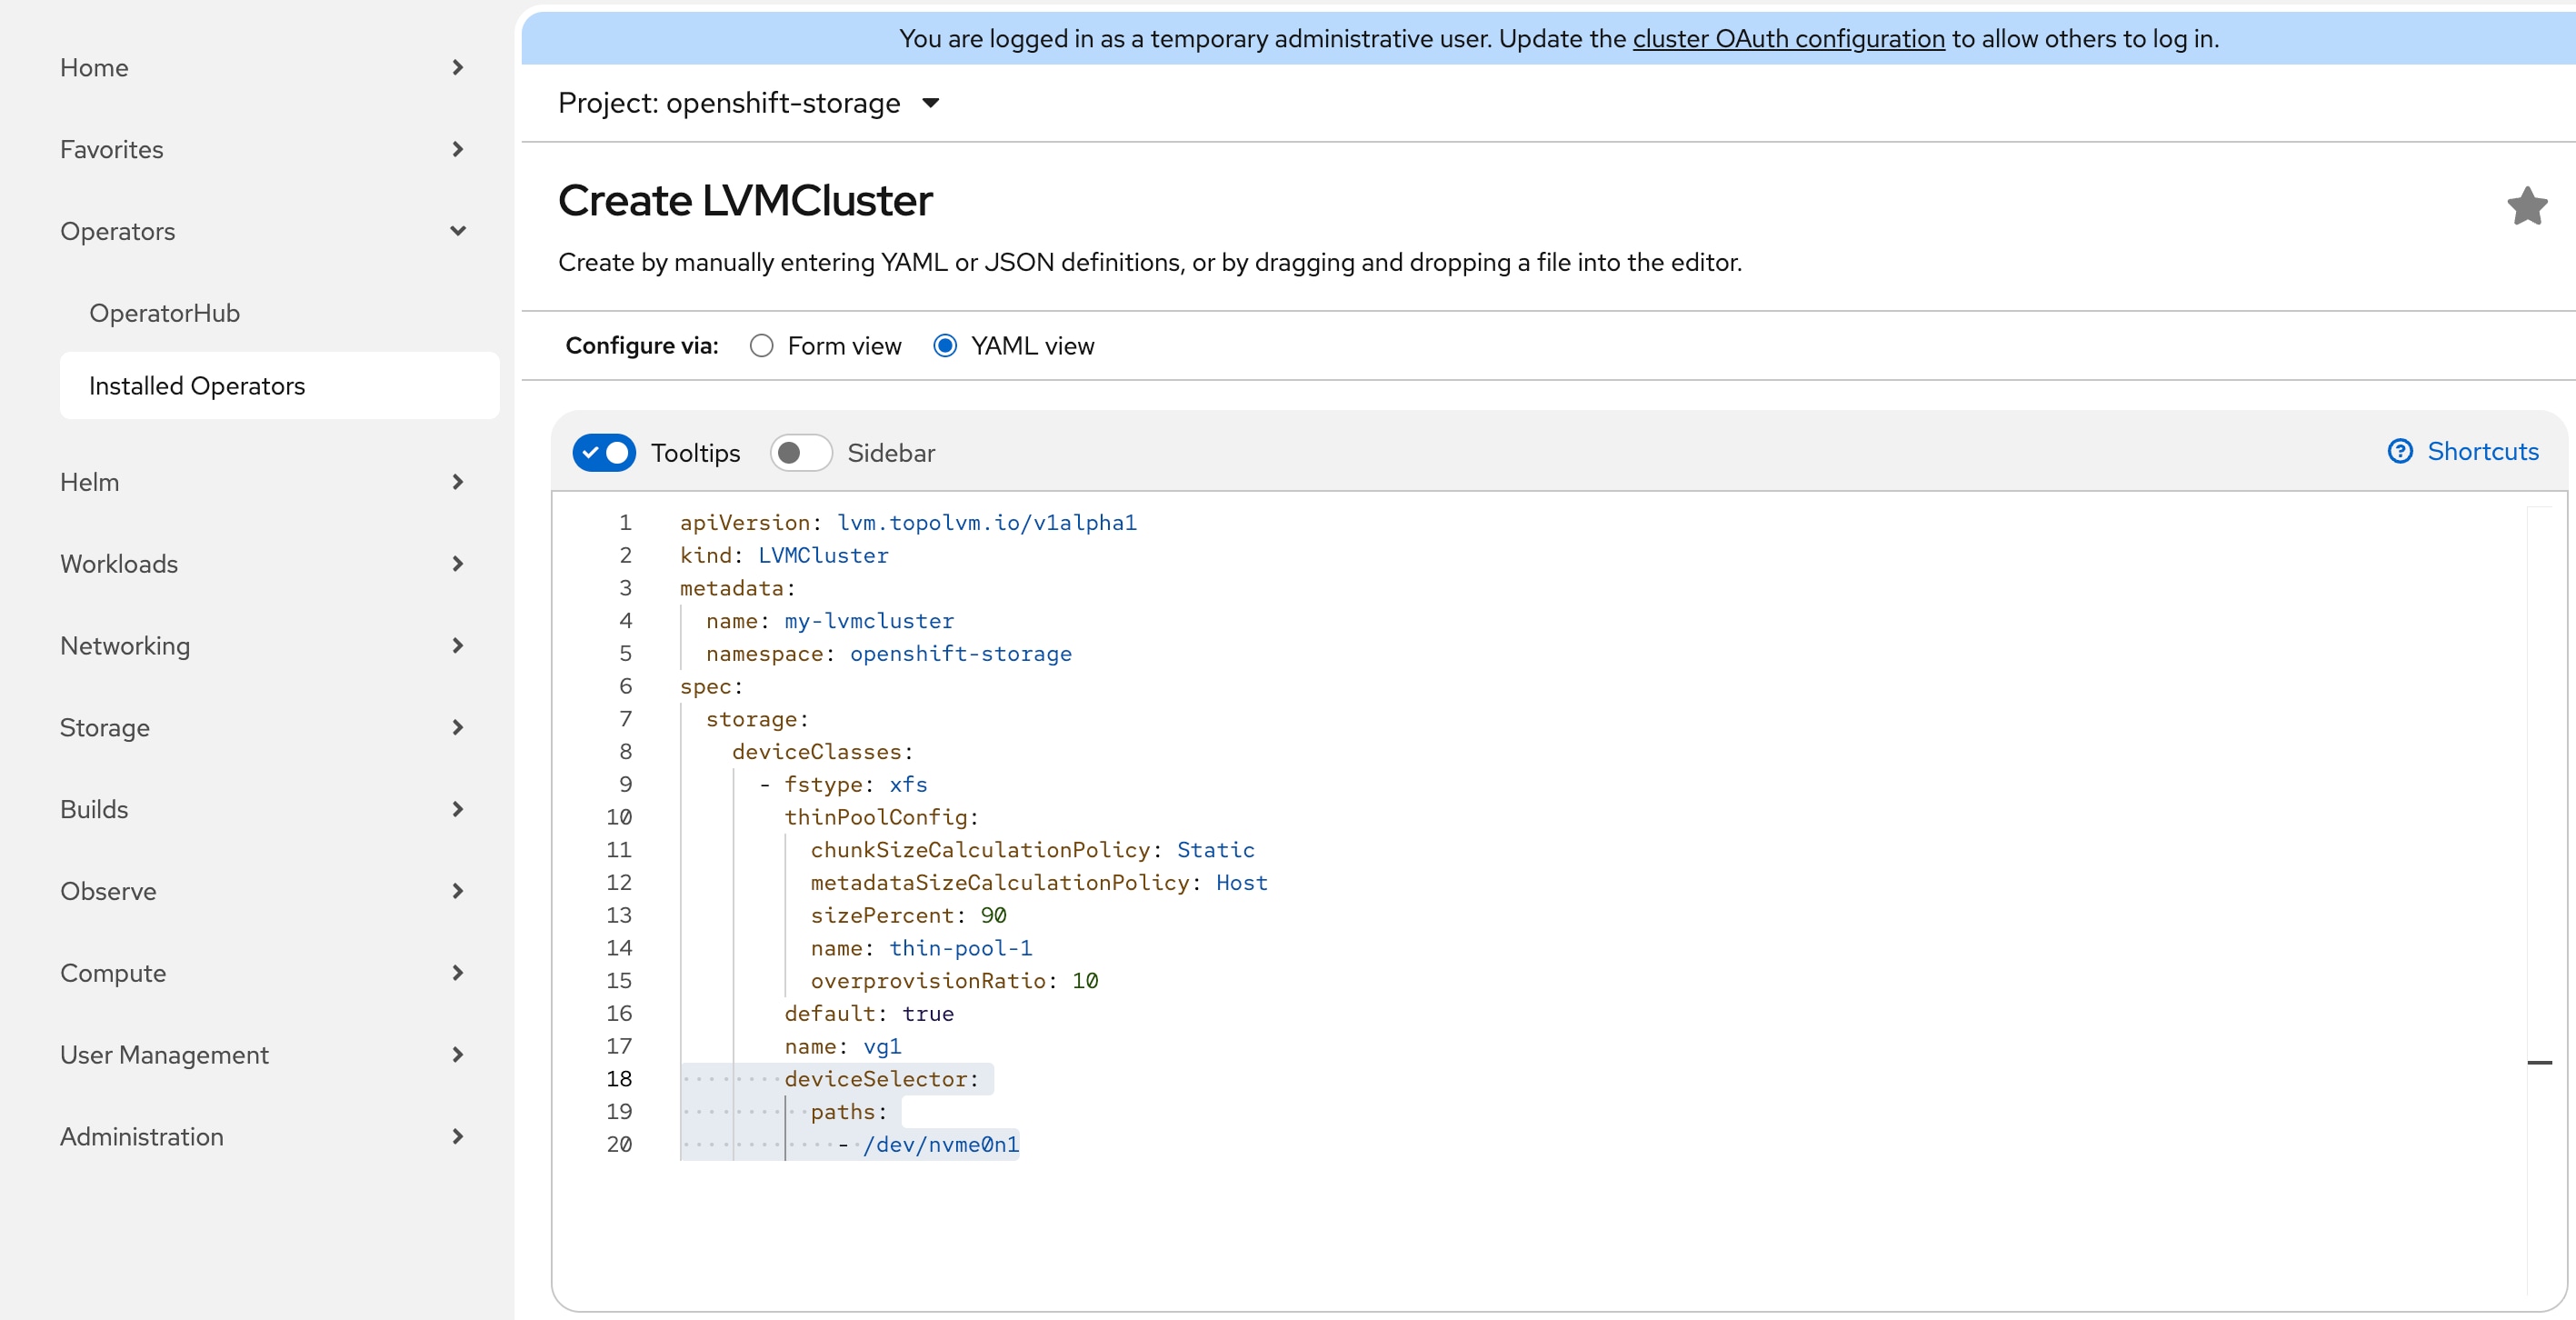Click the sizePercent 90 value
2576x1320 pixels.
993,916
